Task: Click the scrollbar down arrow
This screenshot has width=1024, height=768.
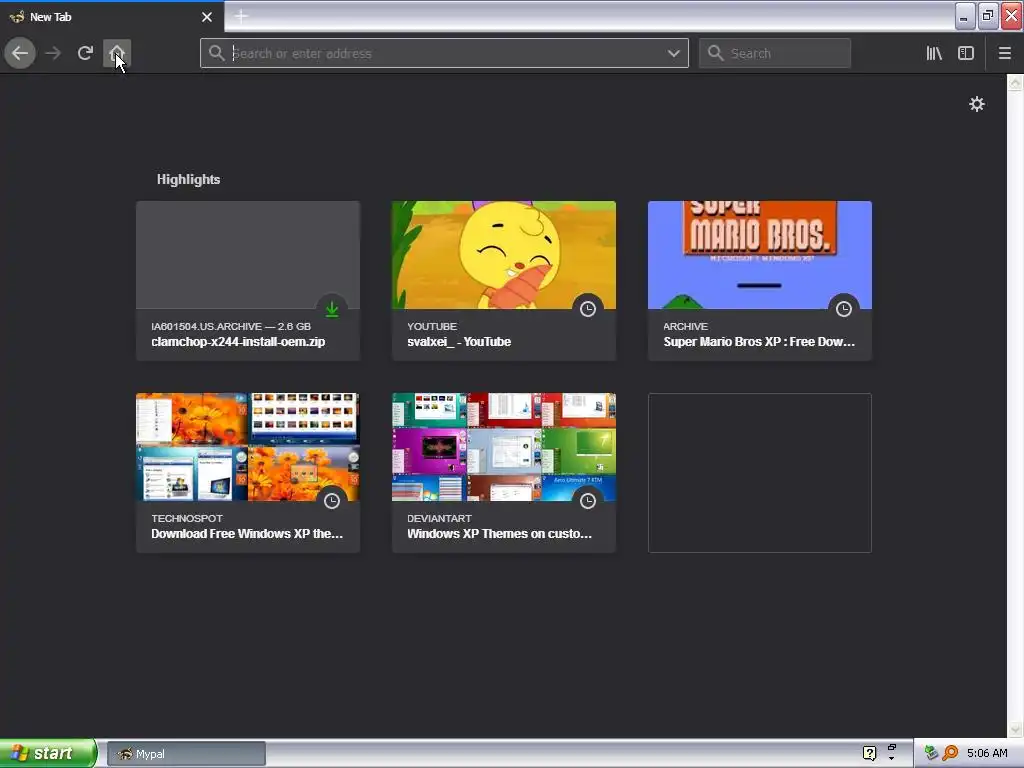Action: [x=1015, y=729]
